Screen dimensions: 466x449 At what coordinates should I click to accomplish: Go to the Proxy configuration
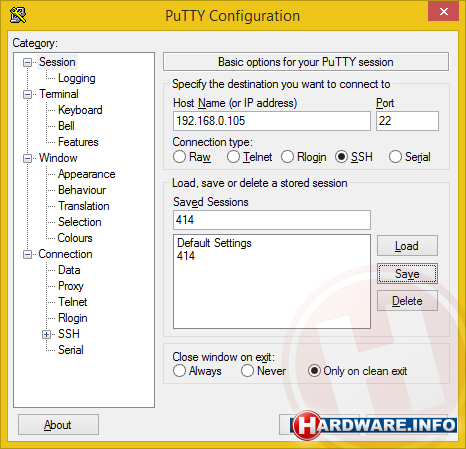(71, 286)
